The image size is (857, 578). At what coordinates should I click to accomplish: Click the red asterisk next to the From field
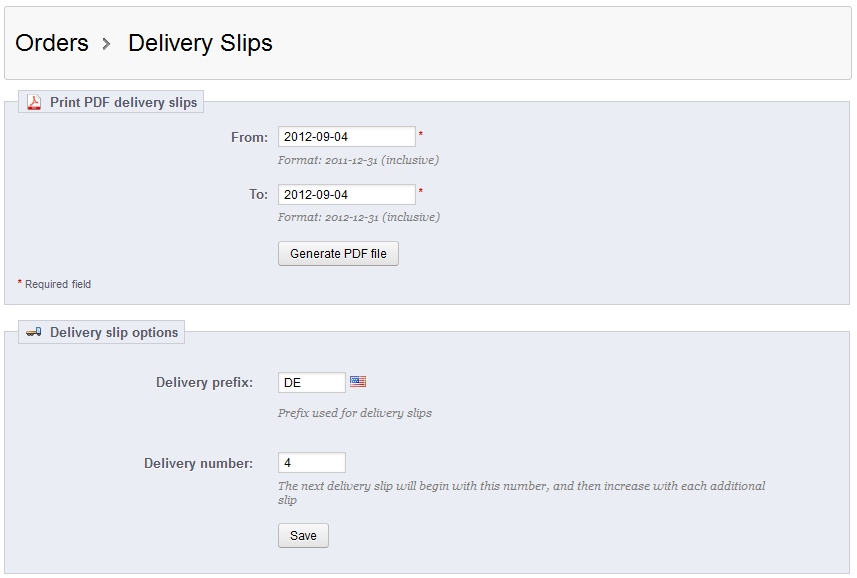421,134
